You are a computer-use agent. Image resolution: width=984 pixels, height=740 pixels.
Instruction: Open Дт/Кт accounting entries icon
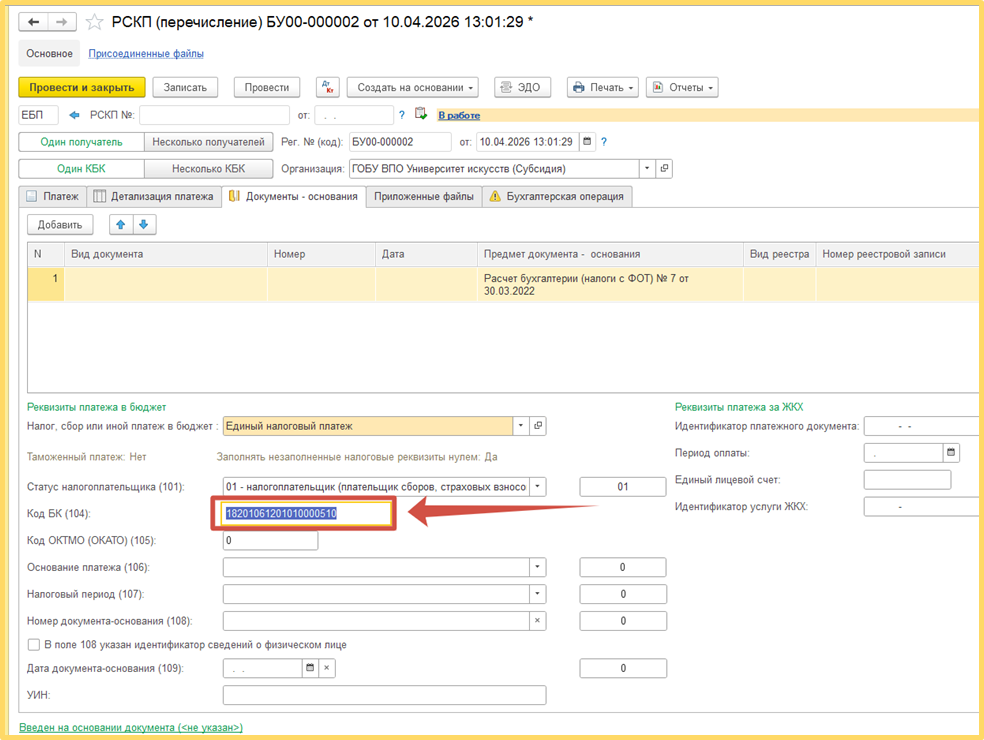[x=328, y=87]
